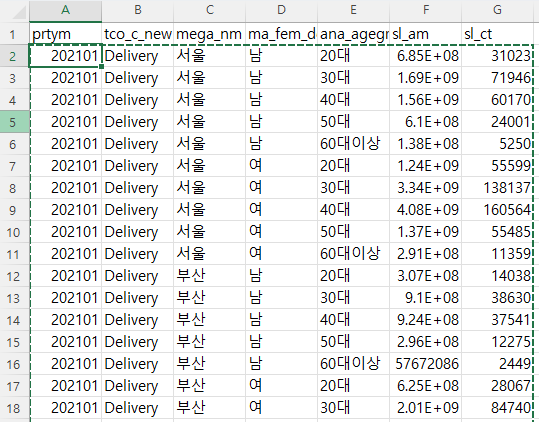Click 여 cell in row 7
This screenshot has width=539, height=422.
282,166
